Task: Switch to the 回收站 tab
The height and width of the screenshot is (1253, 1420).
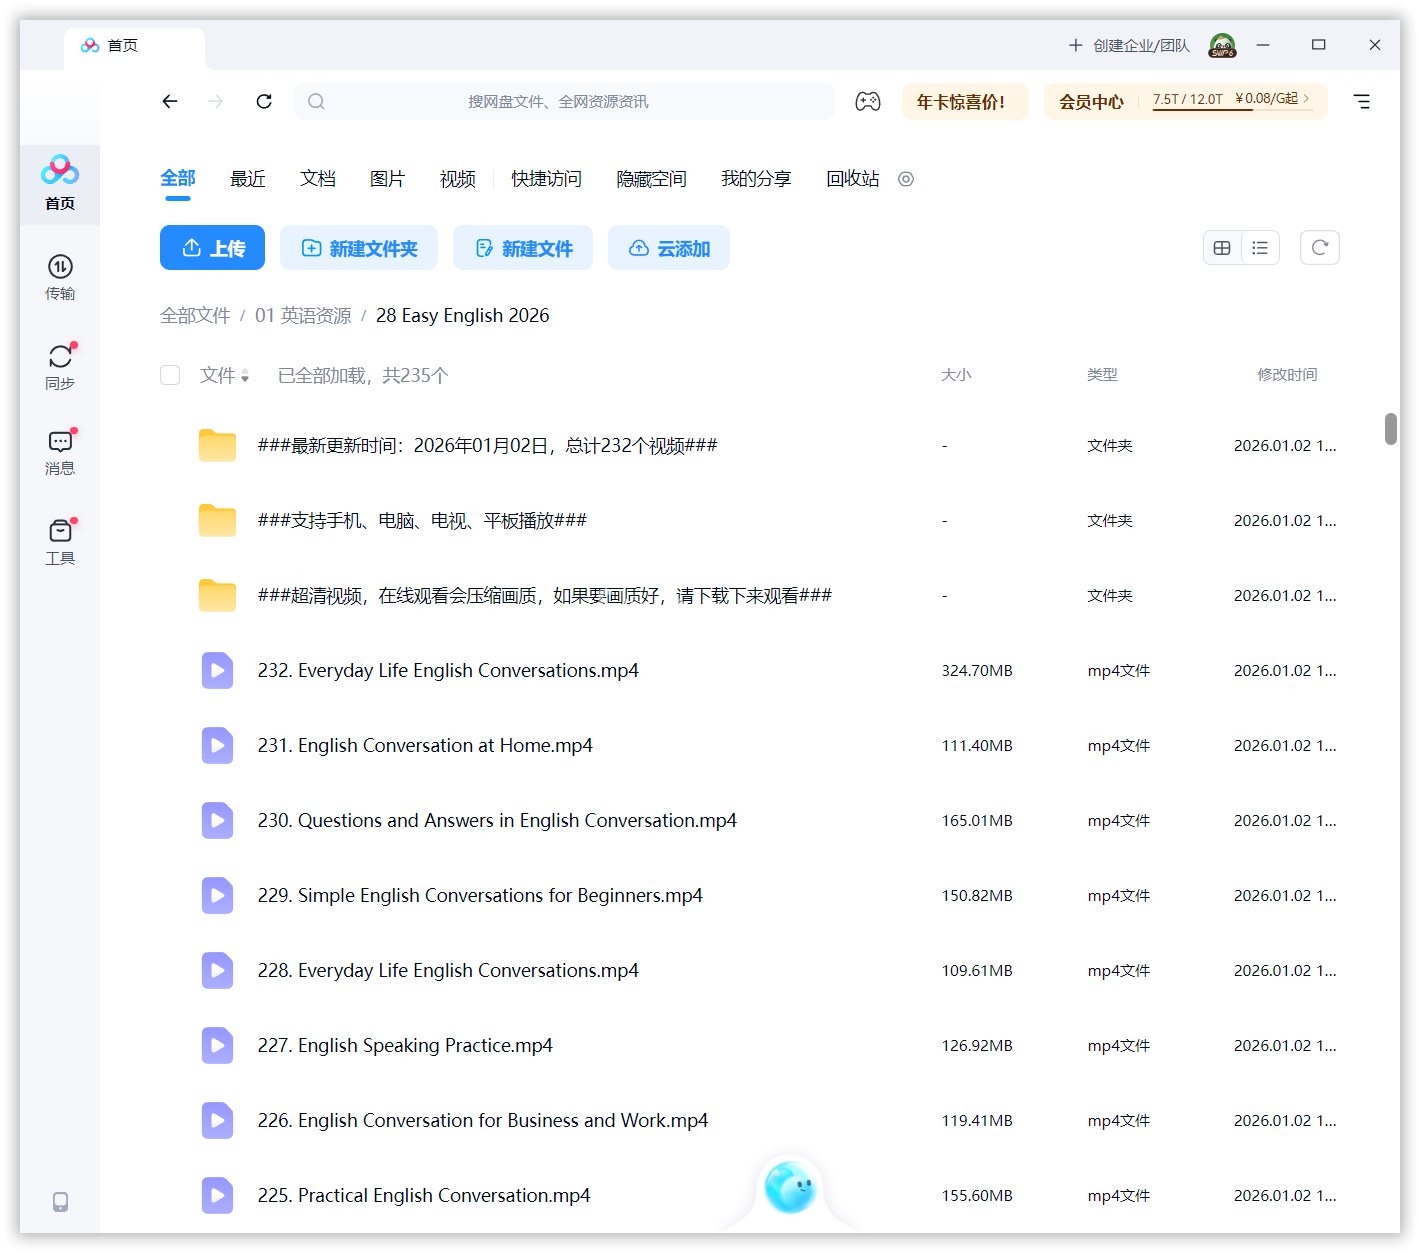Action: [852, 179]
